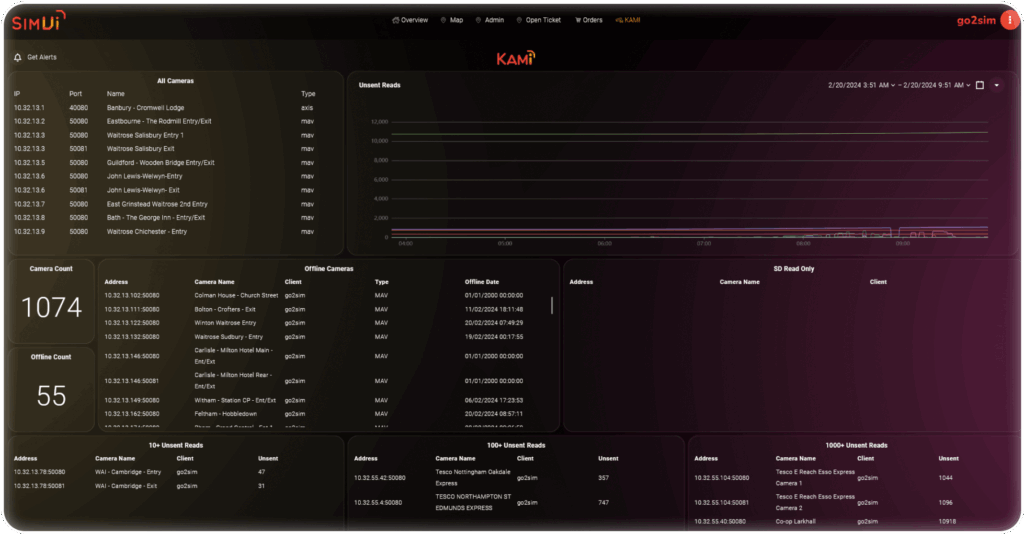Click the Get Alerts bell icon
This screenshot has width=1024, height=534.
point(18,57)
